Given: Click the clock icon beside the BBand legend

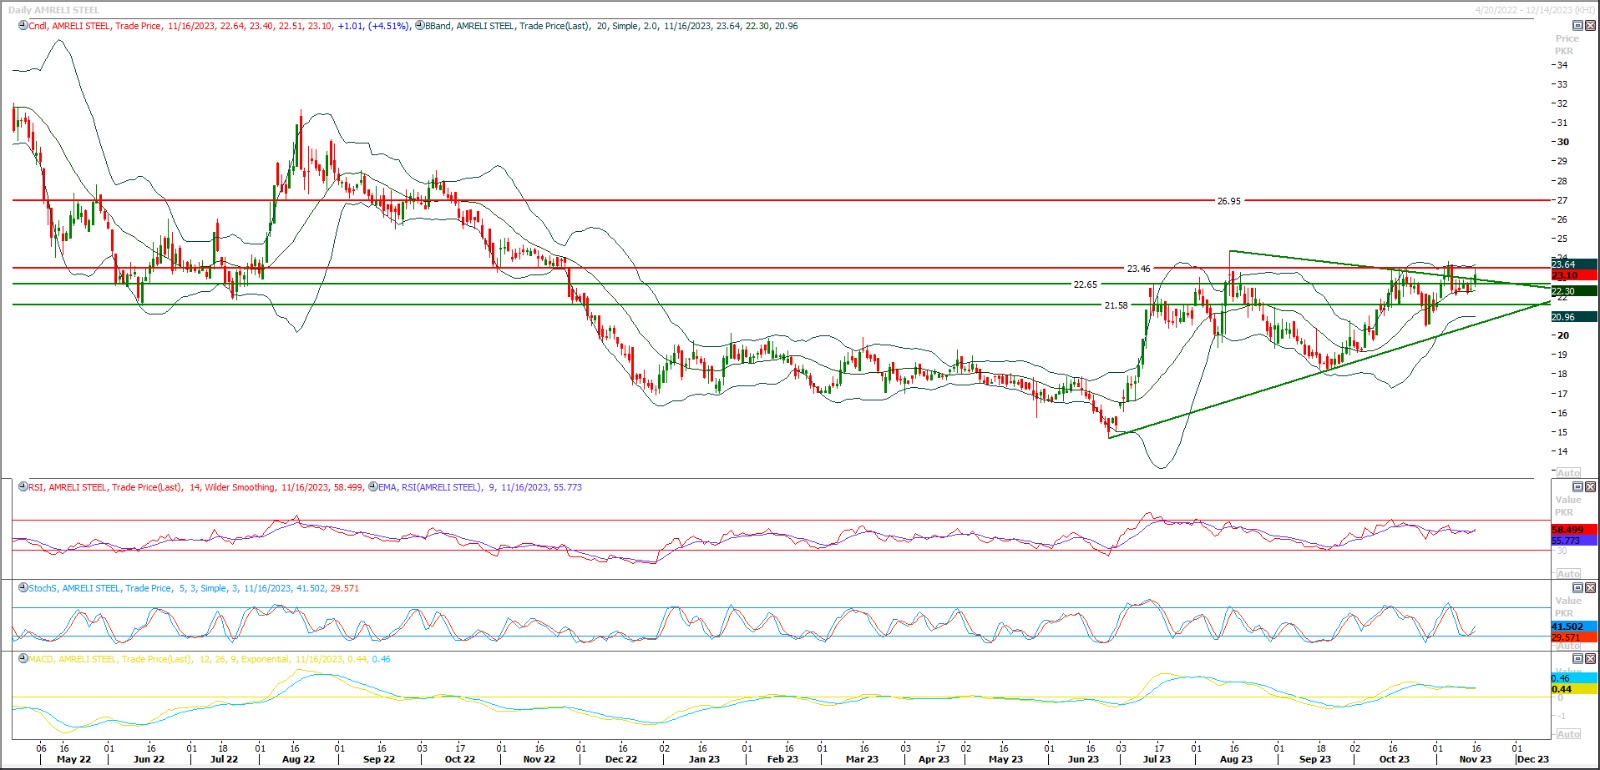Looking at the screenshot, I should pos(420,26).
